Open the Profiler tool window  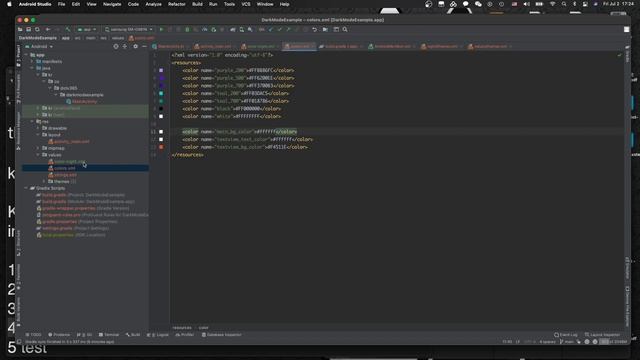(x=185, y=335)
